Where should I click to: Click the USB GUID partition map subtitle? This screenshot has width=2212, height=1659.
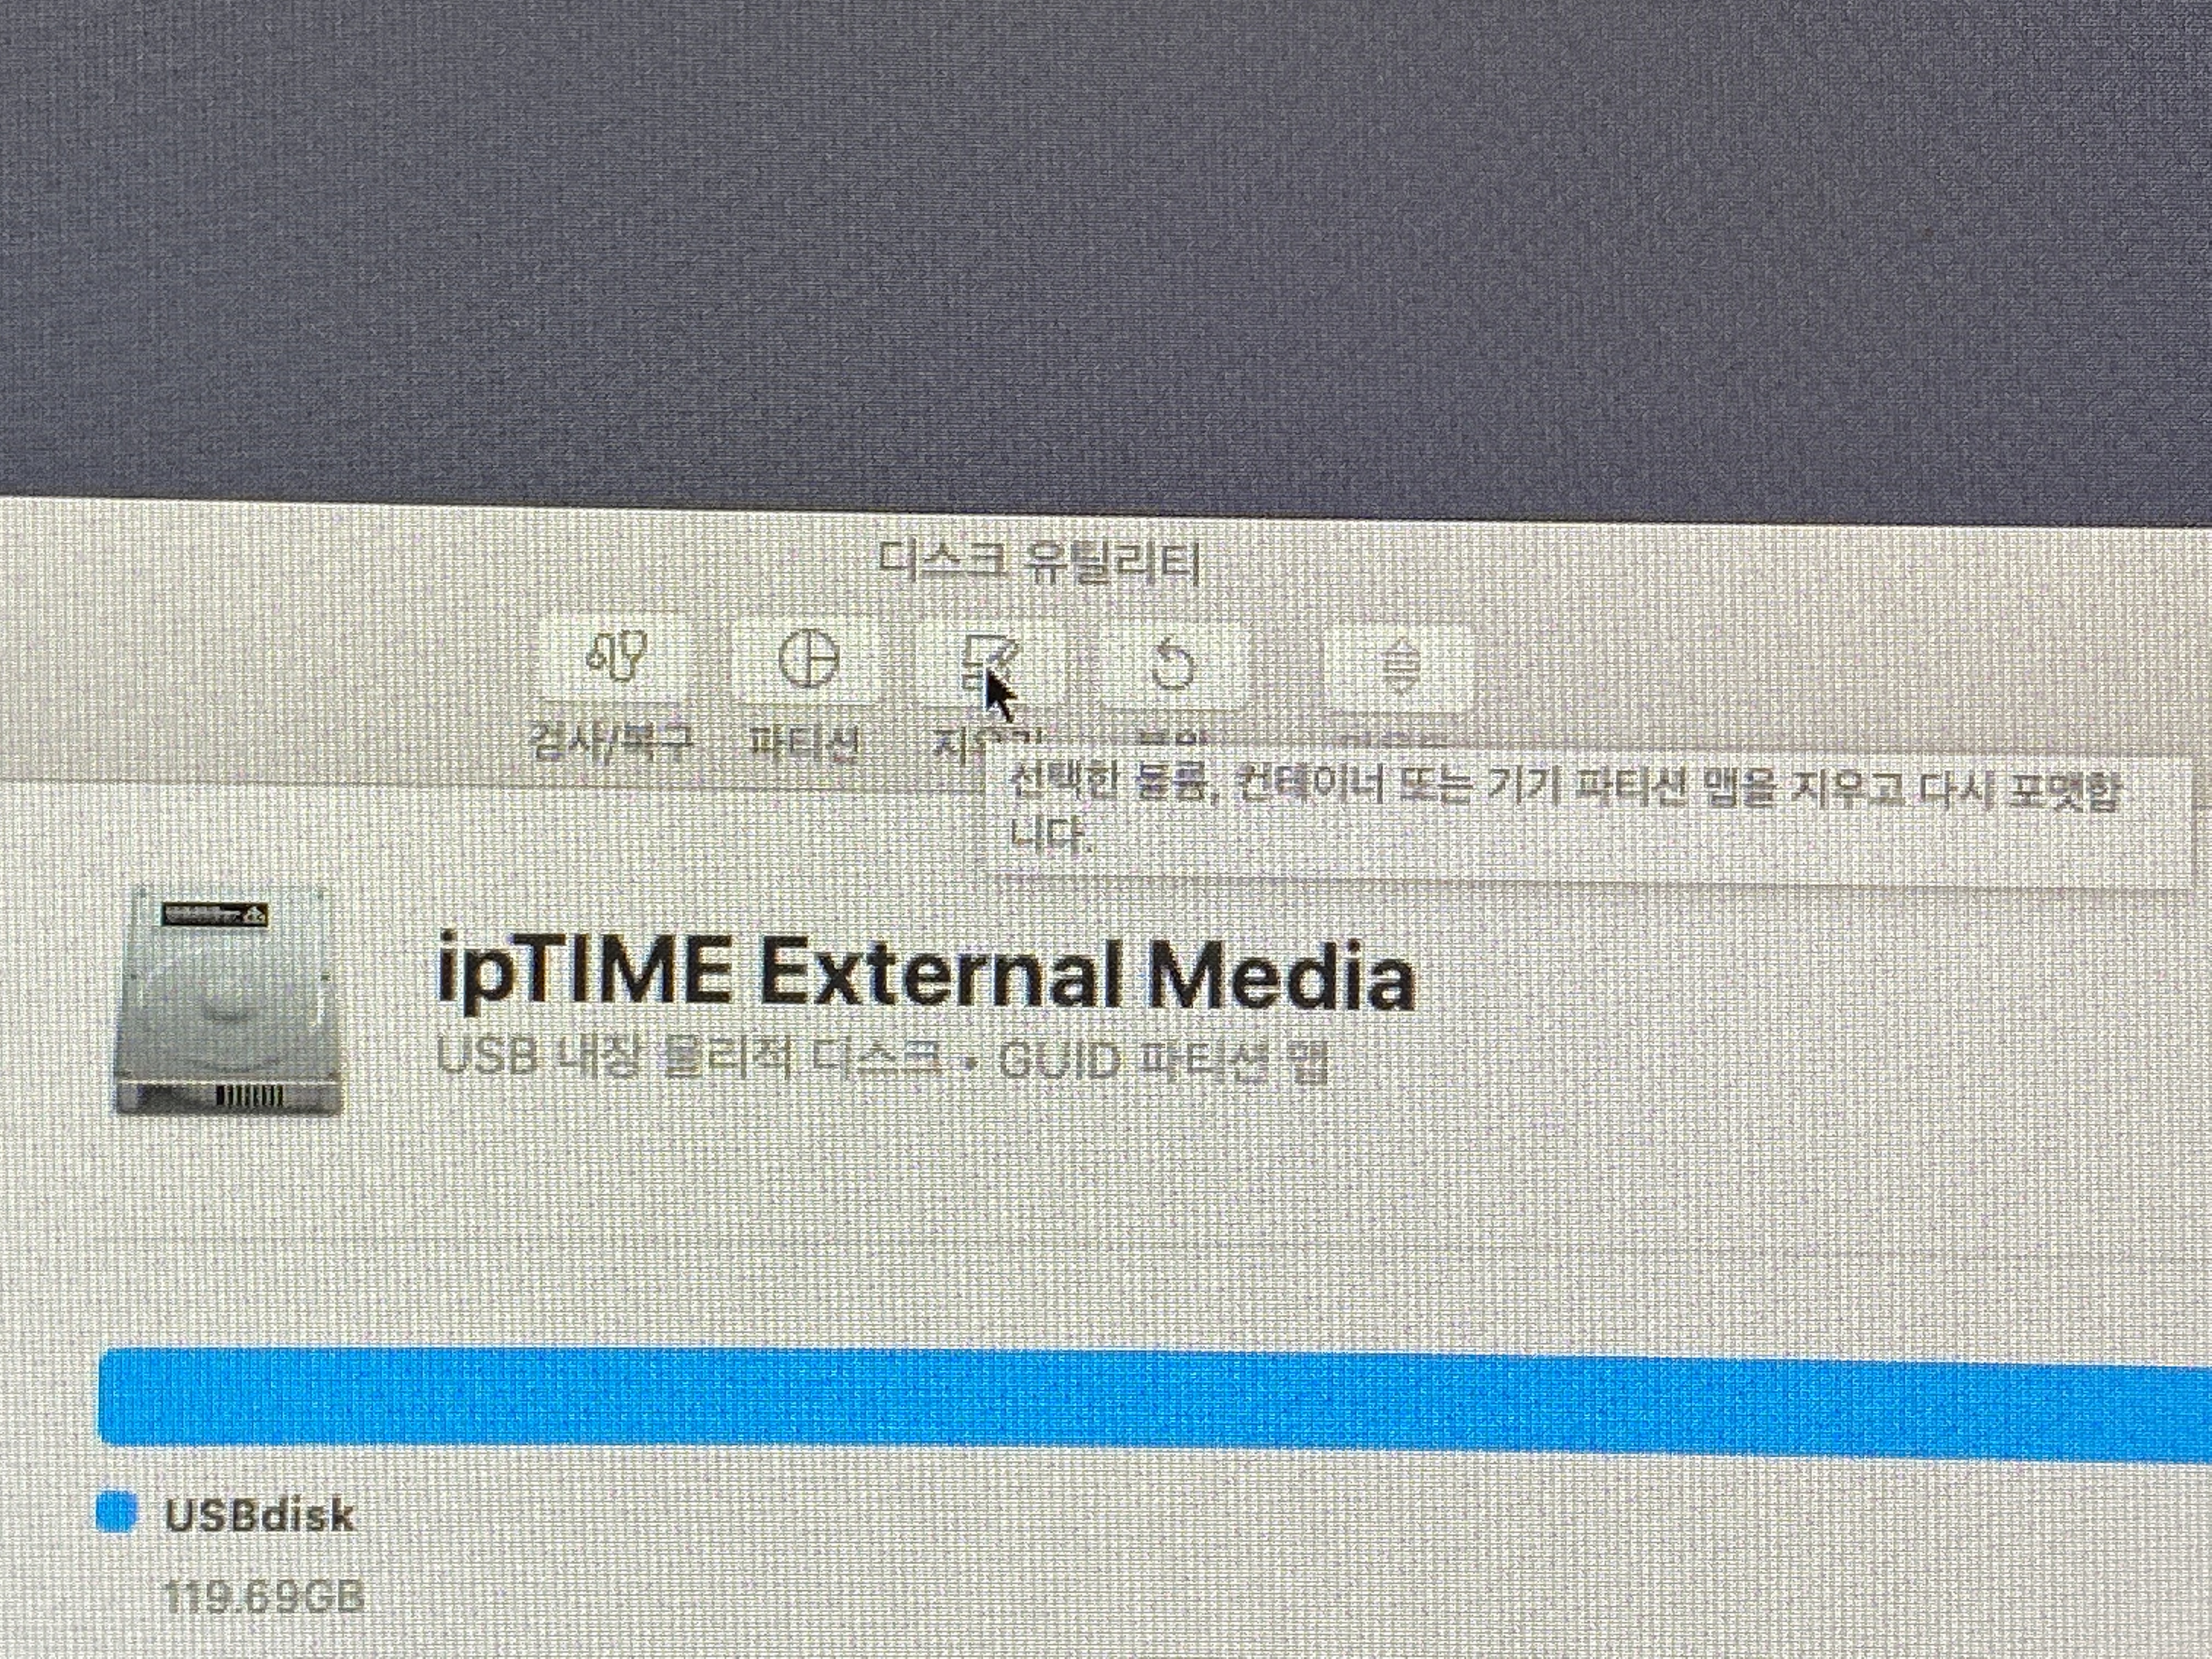pyautogui.click(x=882, y=1060)
